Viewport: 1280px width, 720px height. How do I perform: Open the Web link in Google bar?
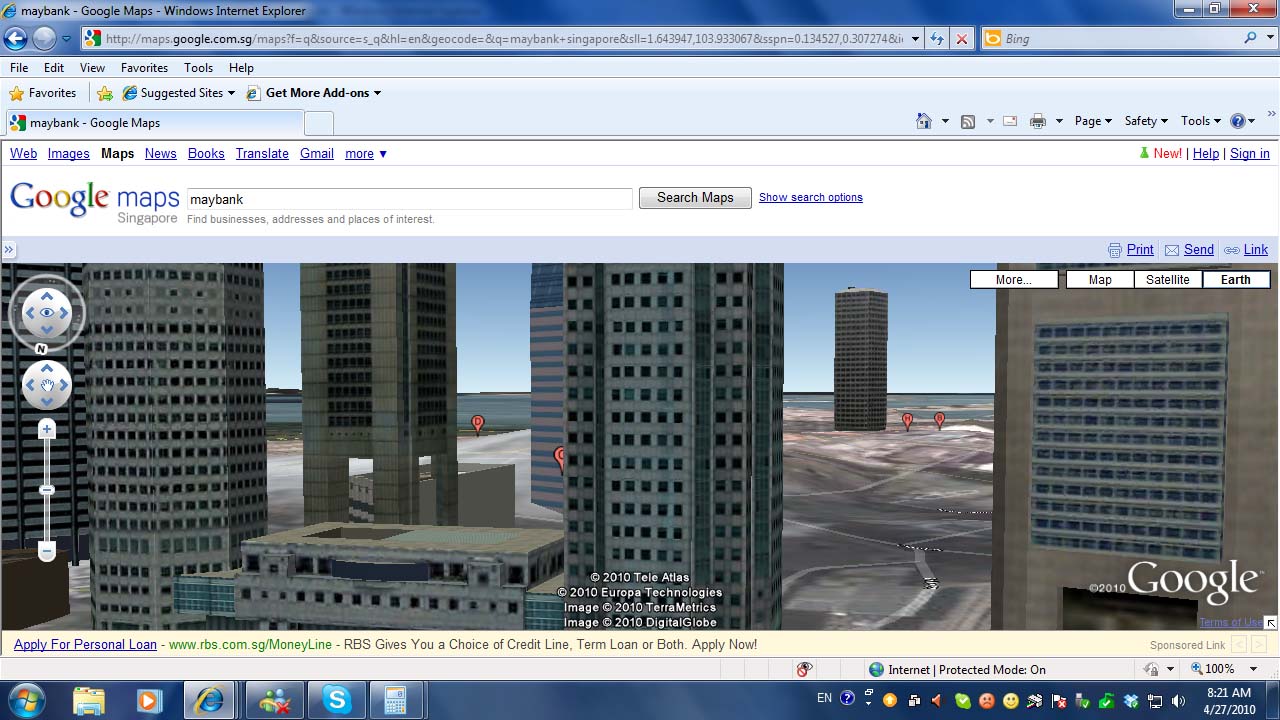point(23,153)
